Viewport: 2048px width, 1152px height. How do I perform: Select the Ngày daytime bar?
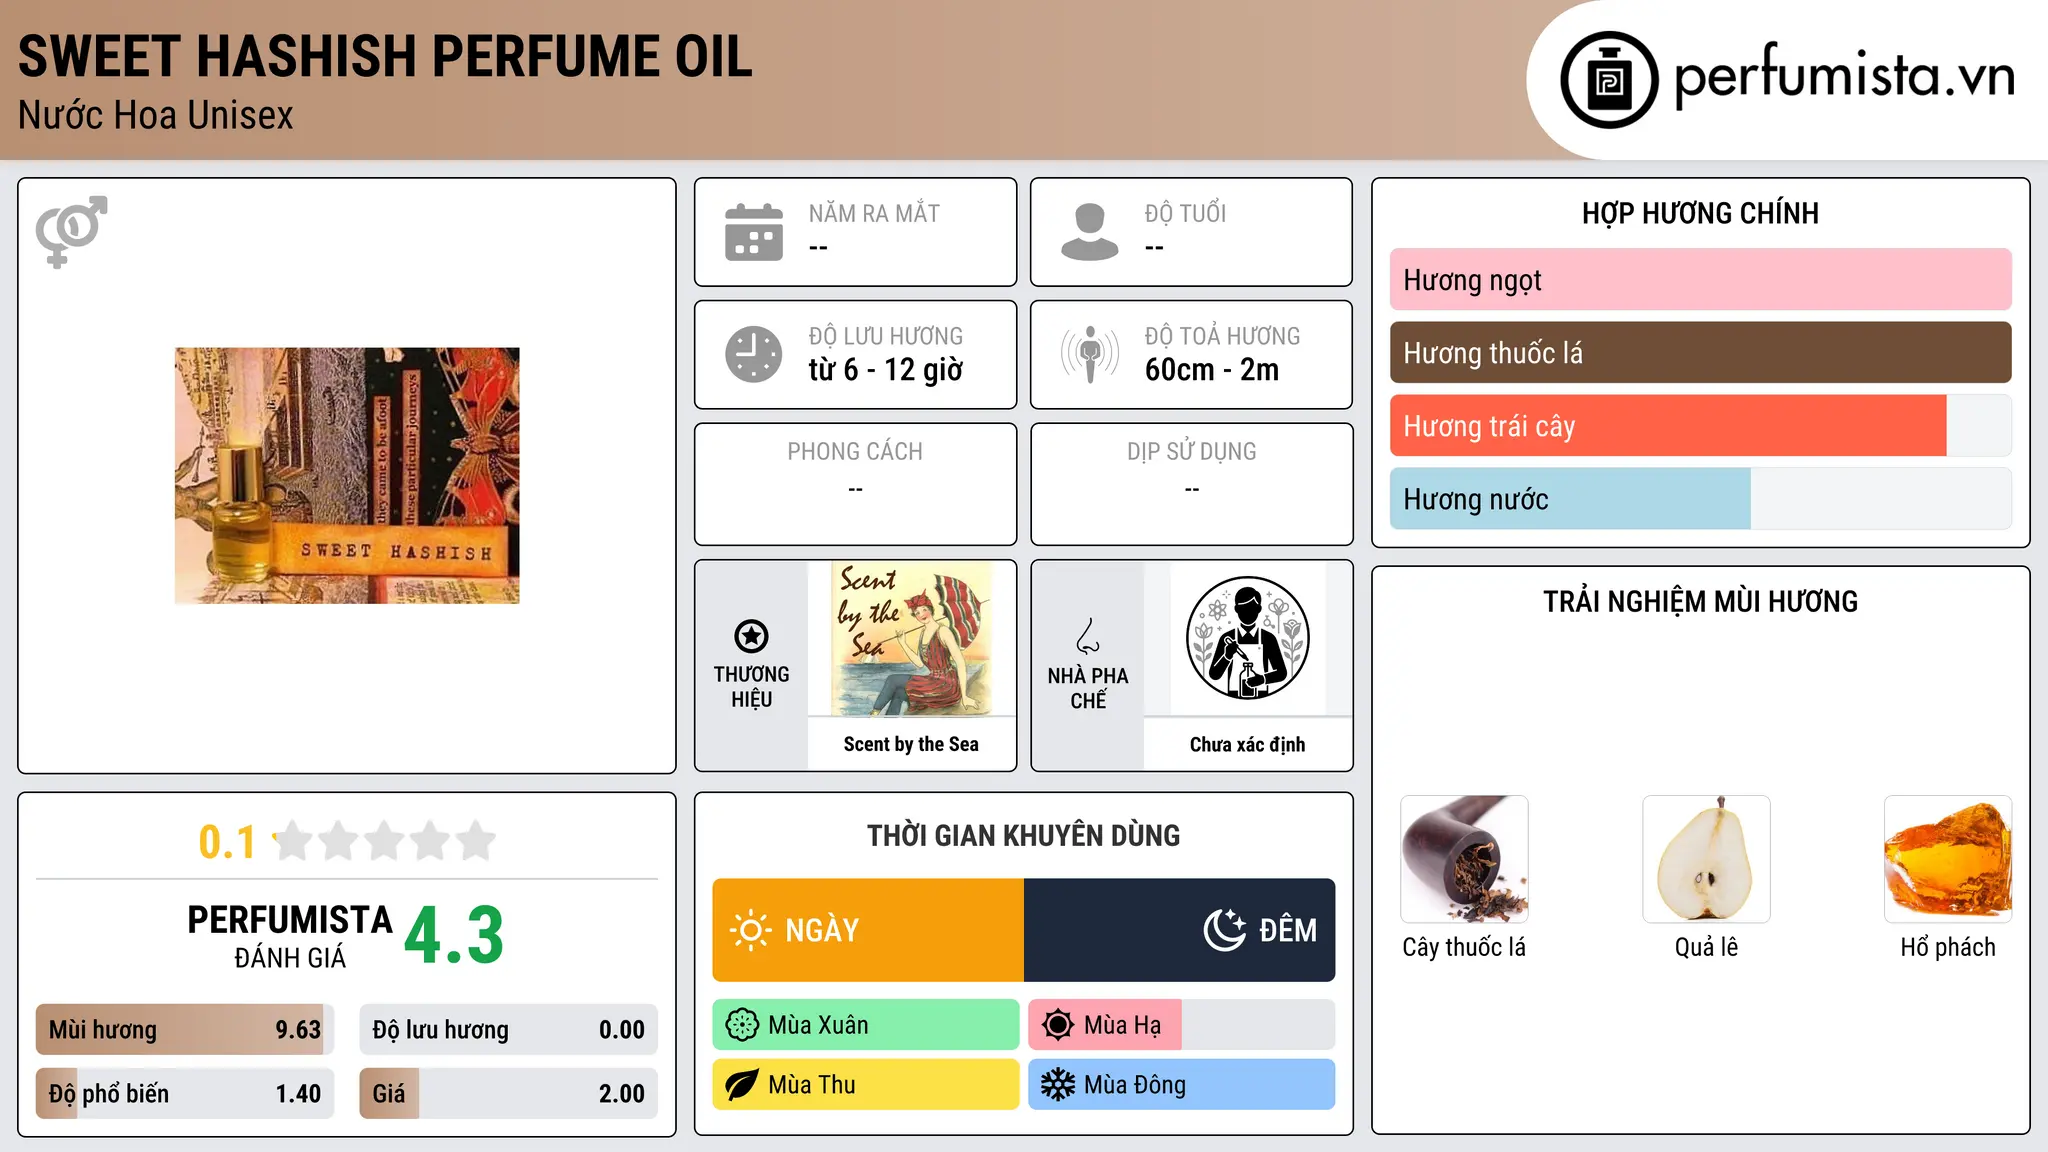868,930
